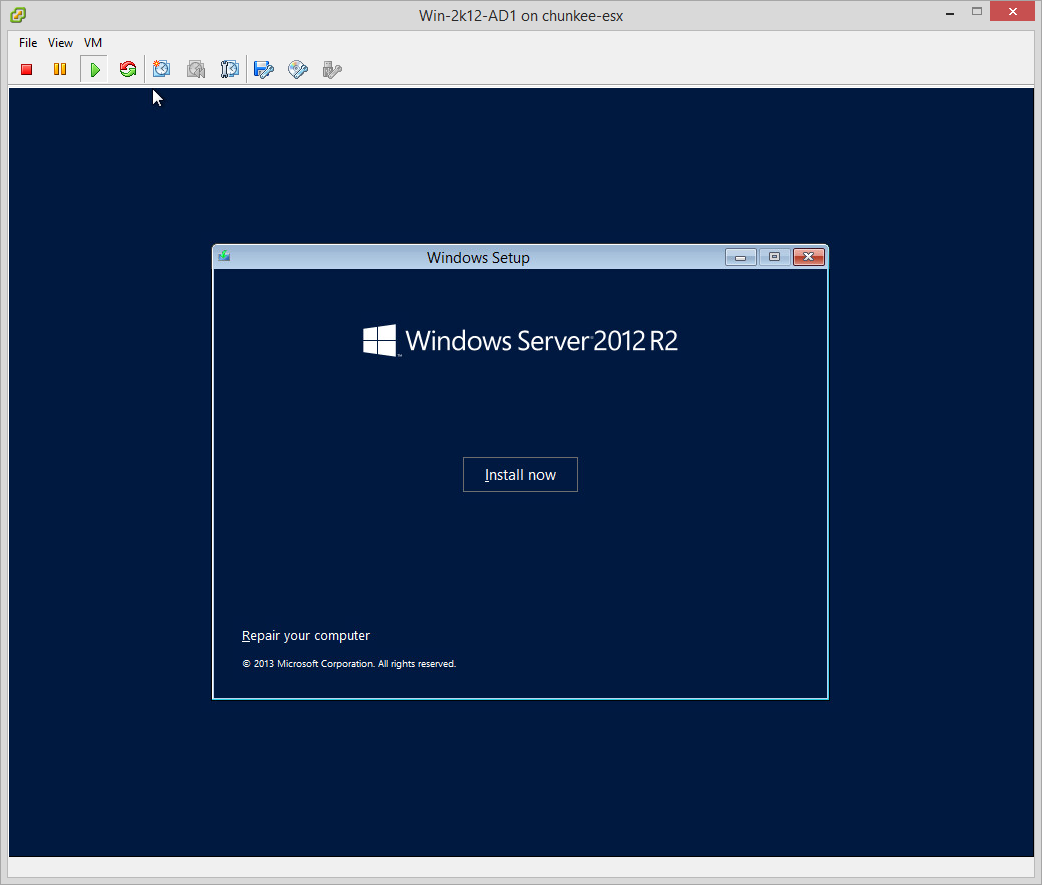Click the Install now button

click(x=520, y=475)
